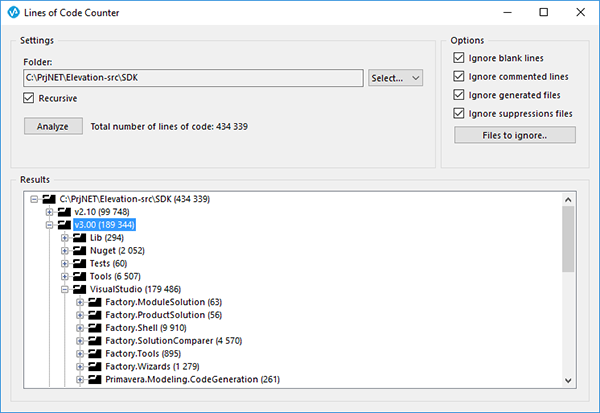Open the Select... folder dropdown

(395, 78)
